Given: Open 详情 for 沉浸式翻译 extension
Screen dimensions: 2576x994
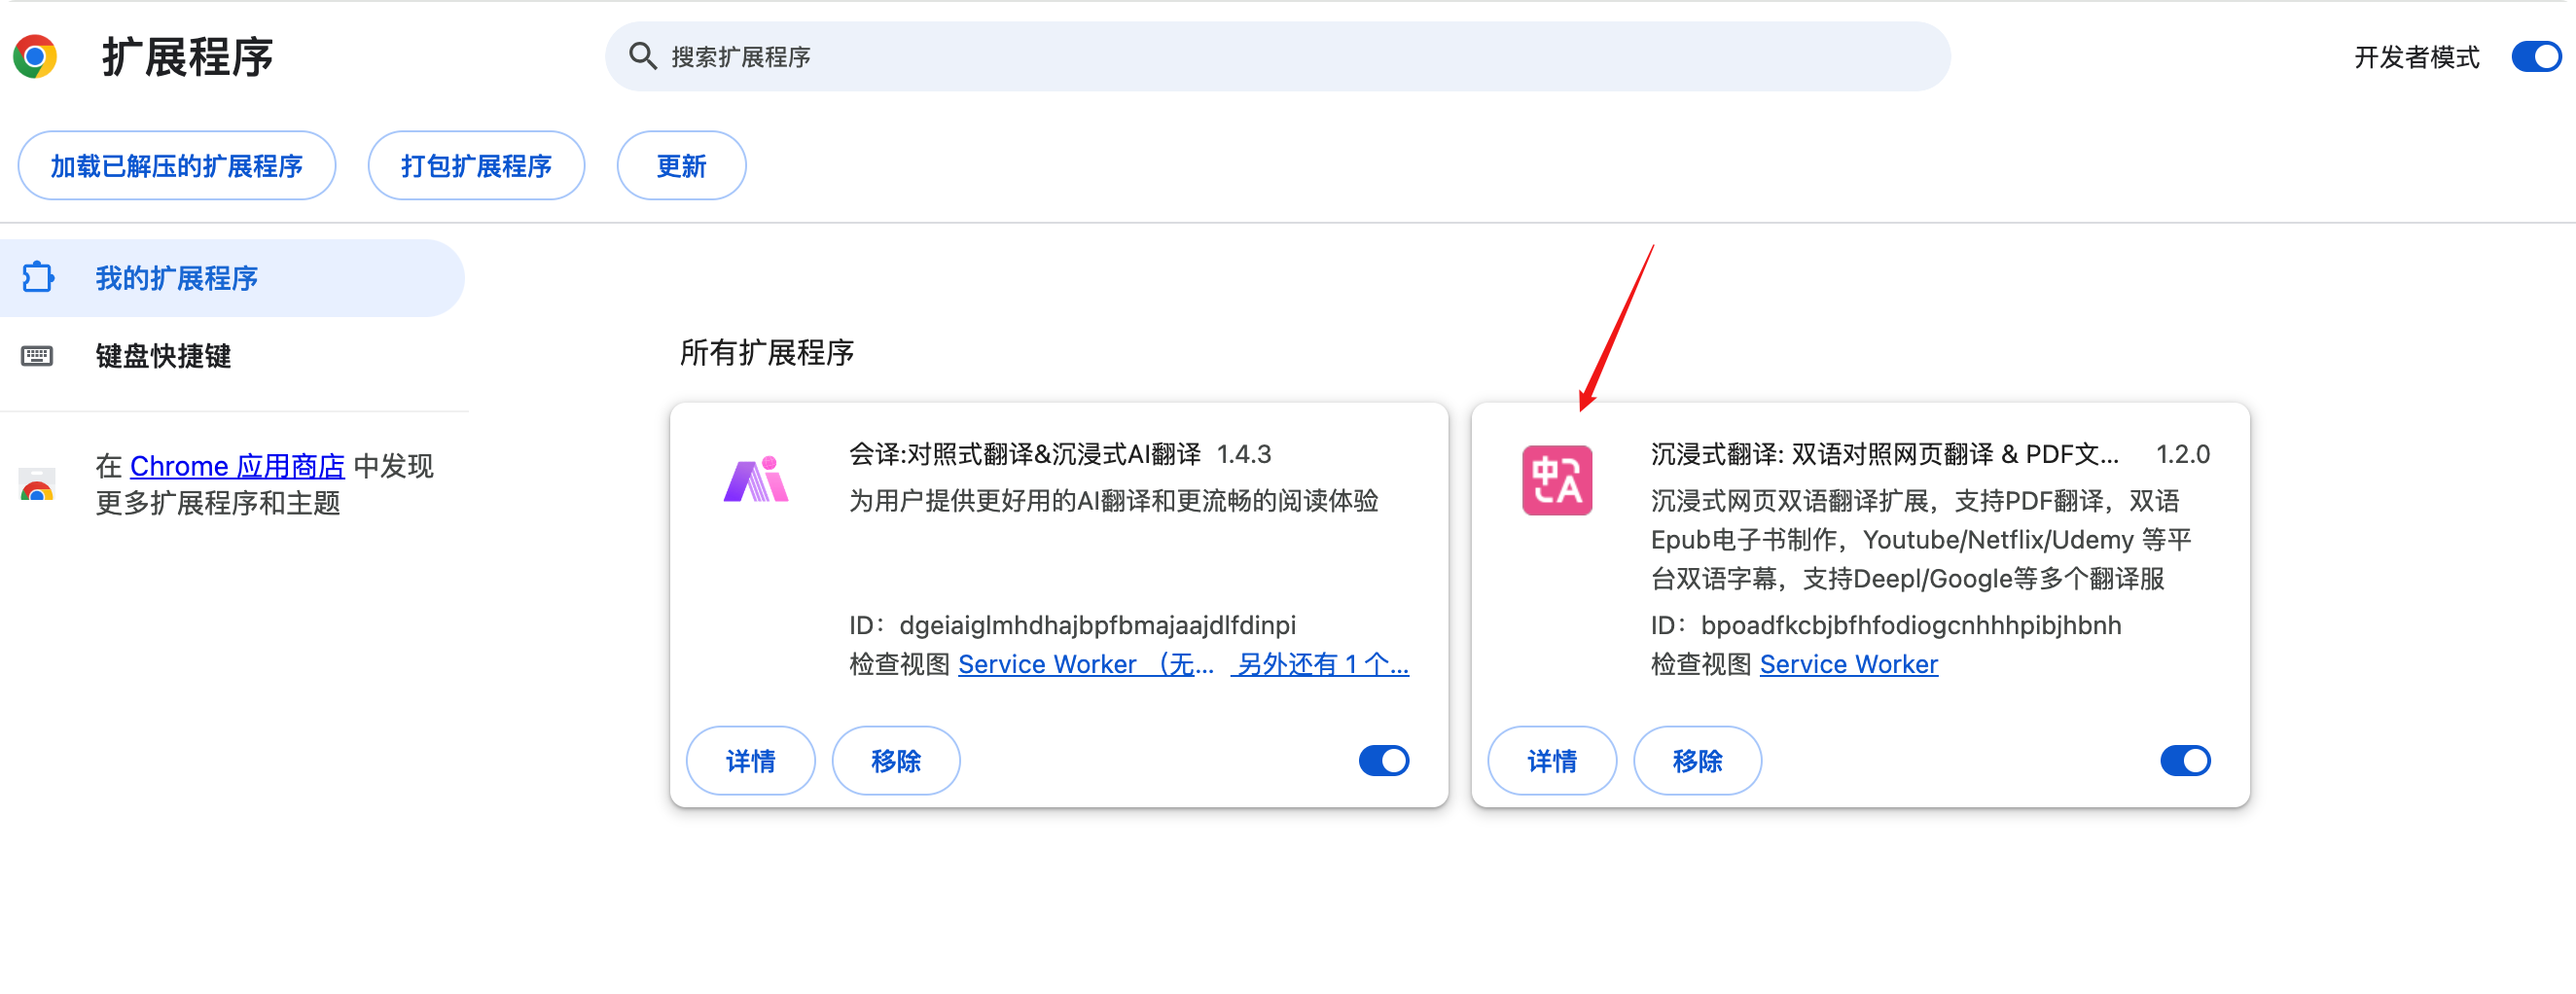Looking at the screenshot, I should coord(1552,761).
